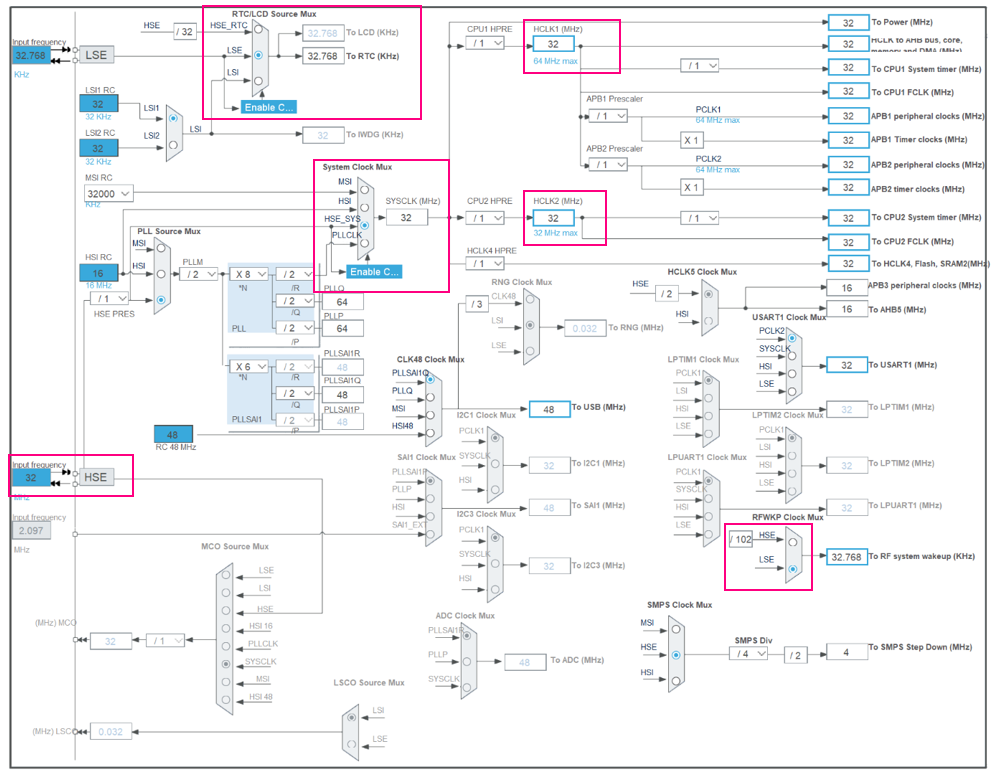
Task: Open SMPS Div /4 dropdown
Action: (748, 653)
